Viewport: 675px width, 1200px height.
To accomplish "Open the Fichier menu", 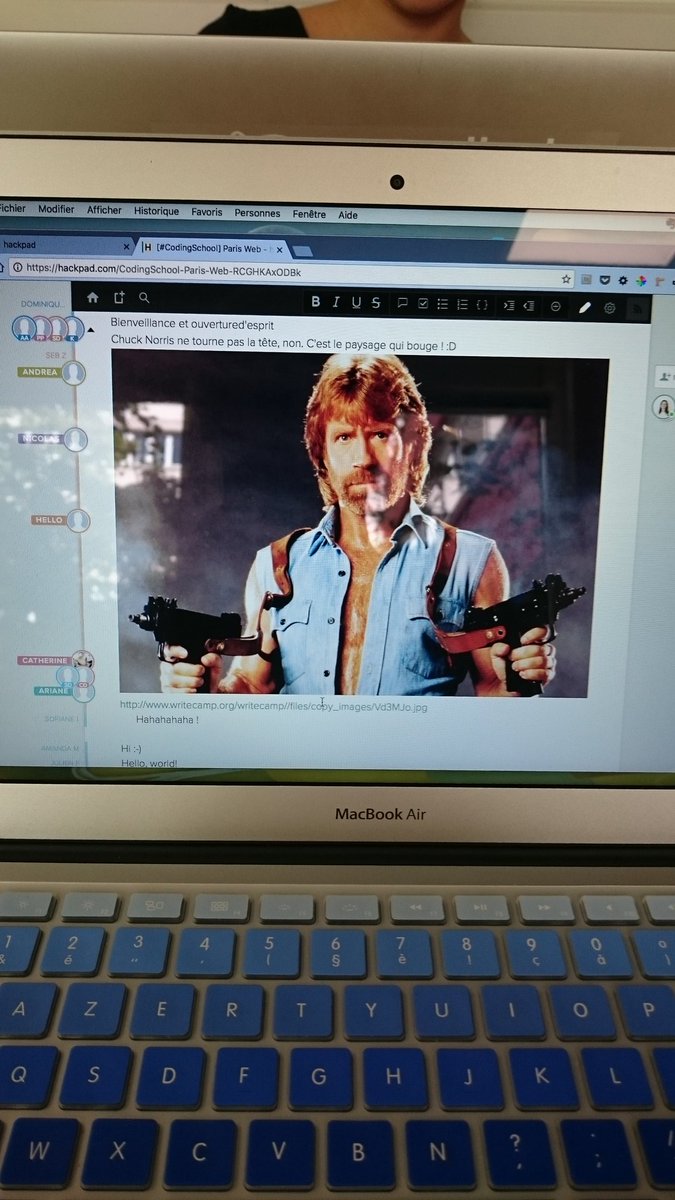I will [x=12, y=208].
